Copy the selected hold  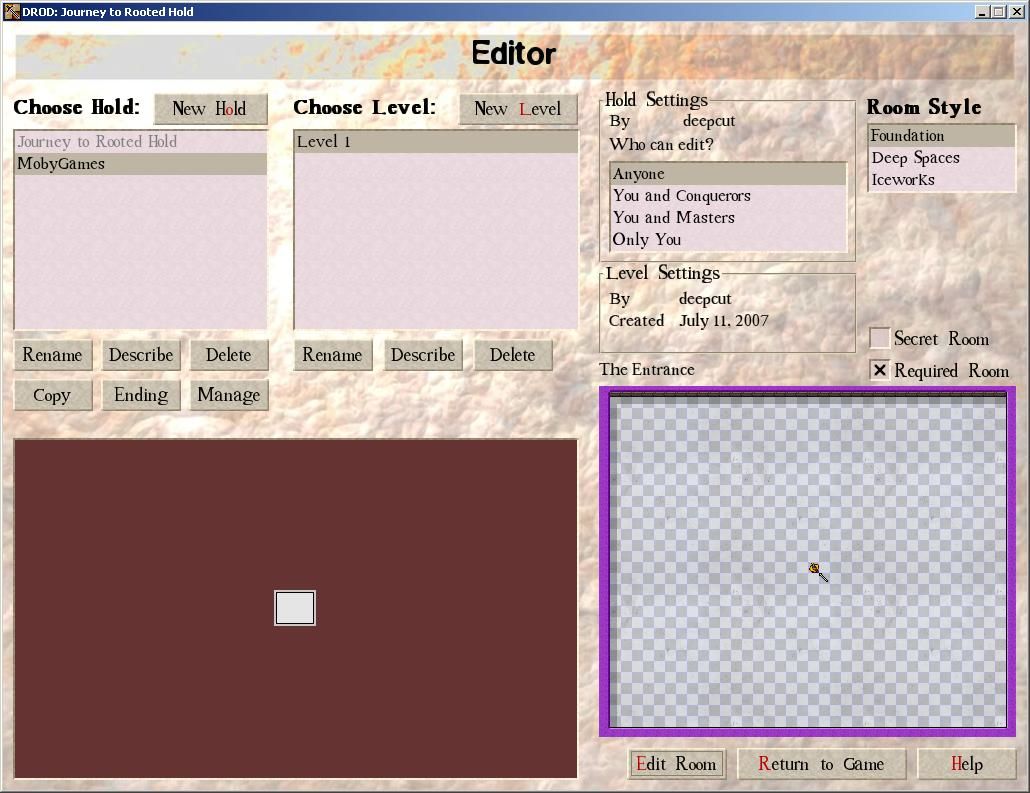point(53,395)
